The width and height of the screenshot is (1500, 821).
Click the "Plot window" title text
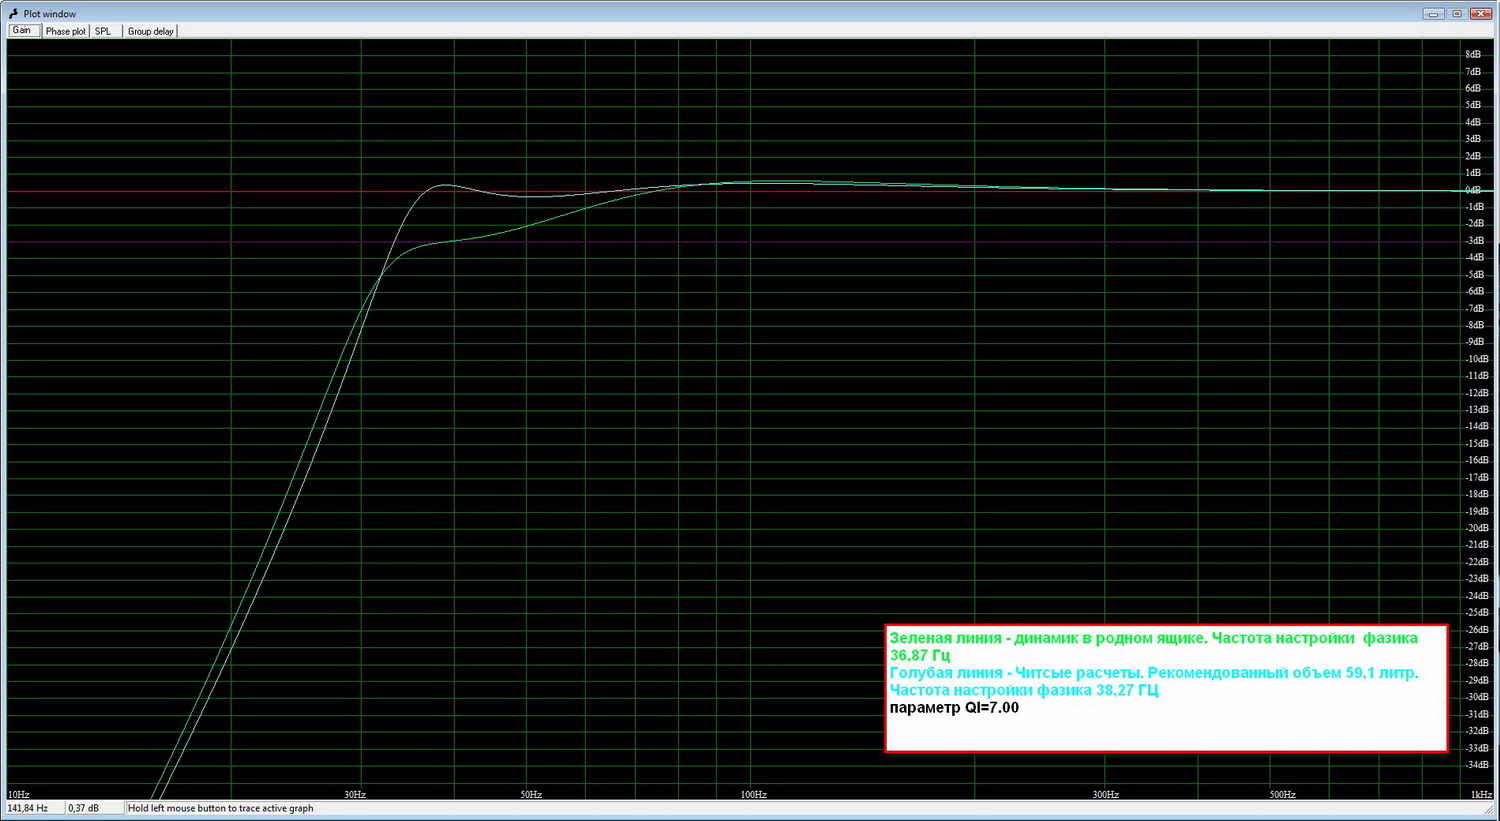[50, 14]
